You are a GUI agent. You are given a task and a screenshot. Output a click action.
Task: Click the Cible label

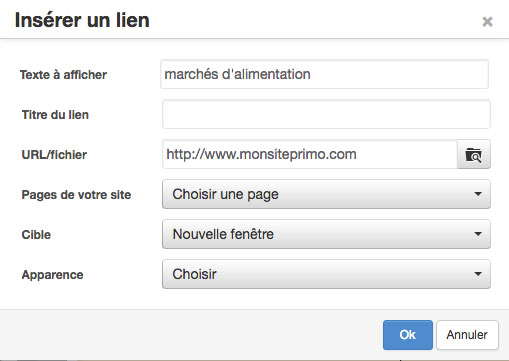tap(36, 235)
